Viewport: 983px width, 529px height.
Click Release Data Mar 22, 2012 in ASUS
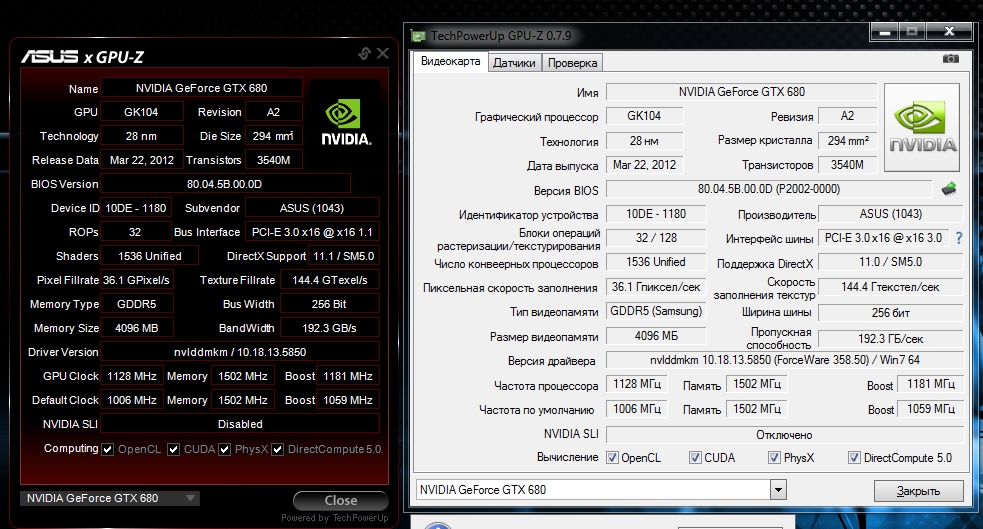tap(142, 160)
